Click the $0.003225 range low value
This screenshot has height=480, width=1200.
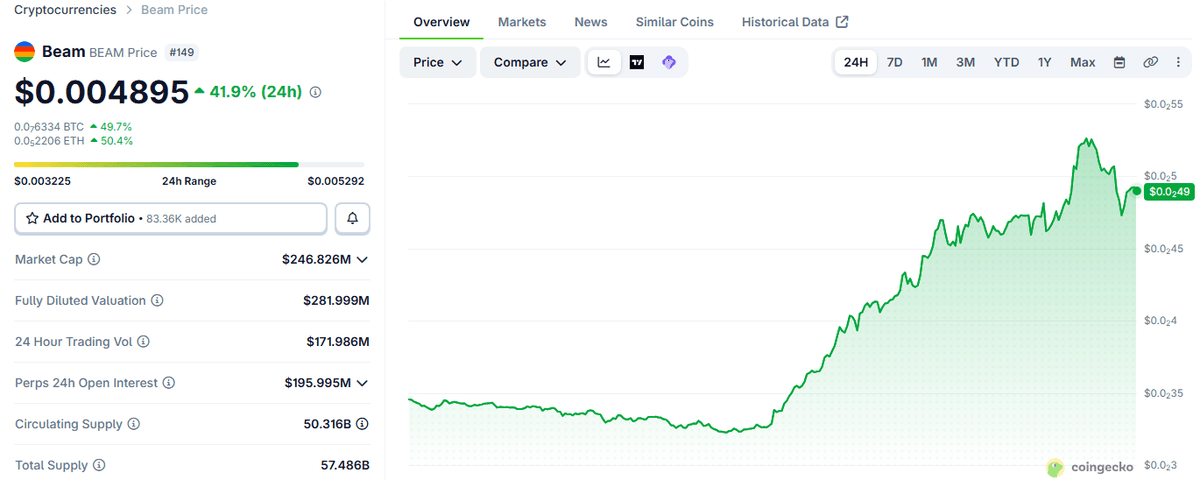(42, 181)
